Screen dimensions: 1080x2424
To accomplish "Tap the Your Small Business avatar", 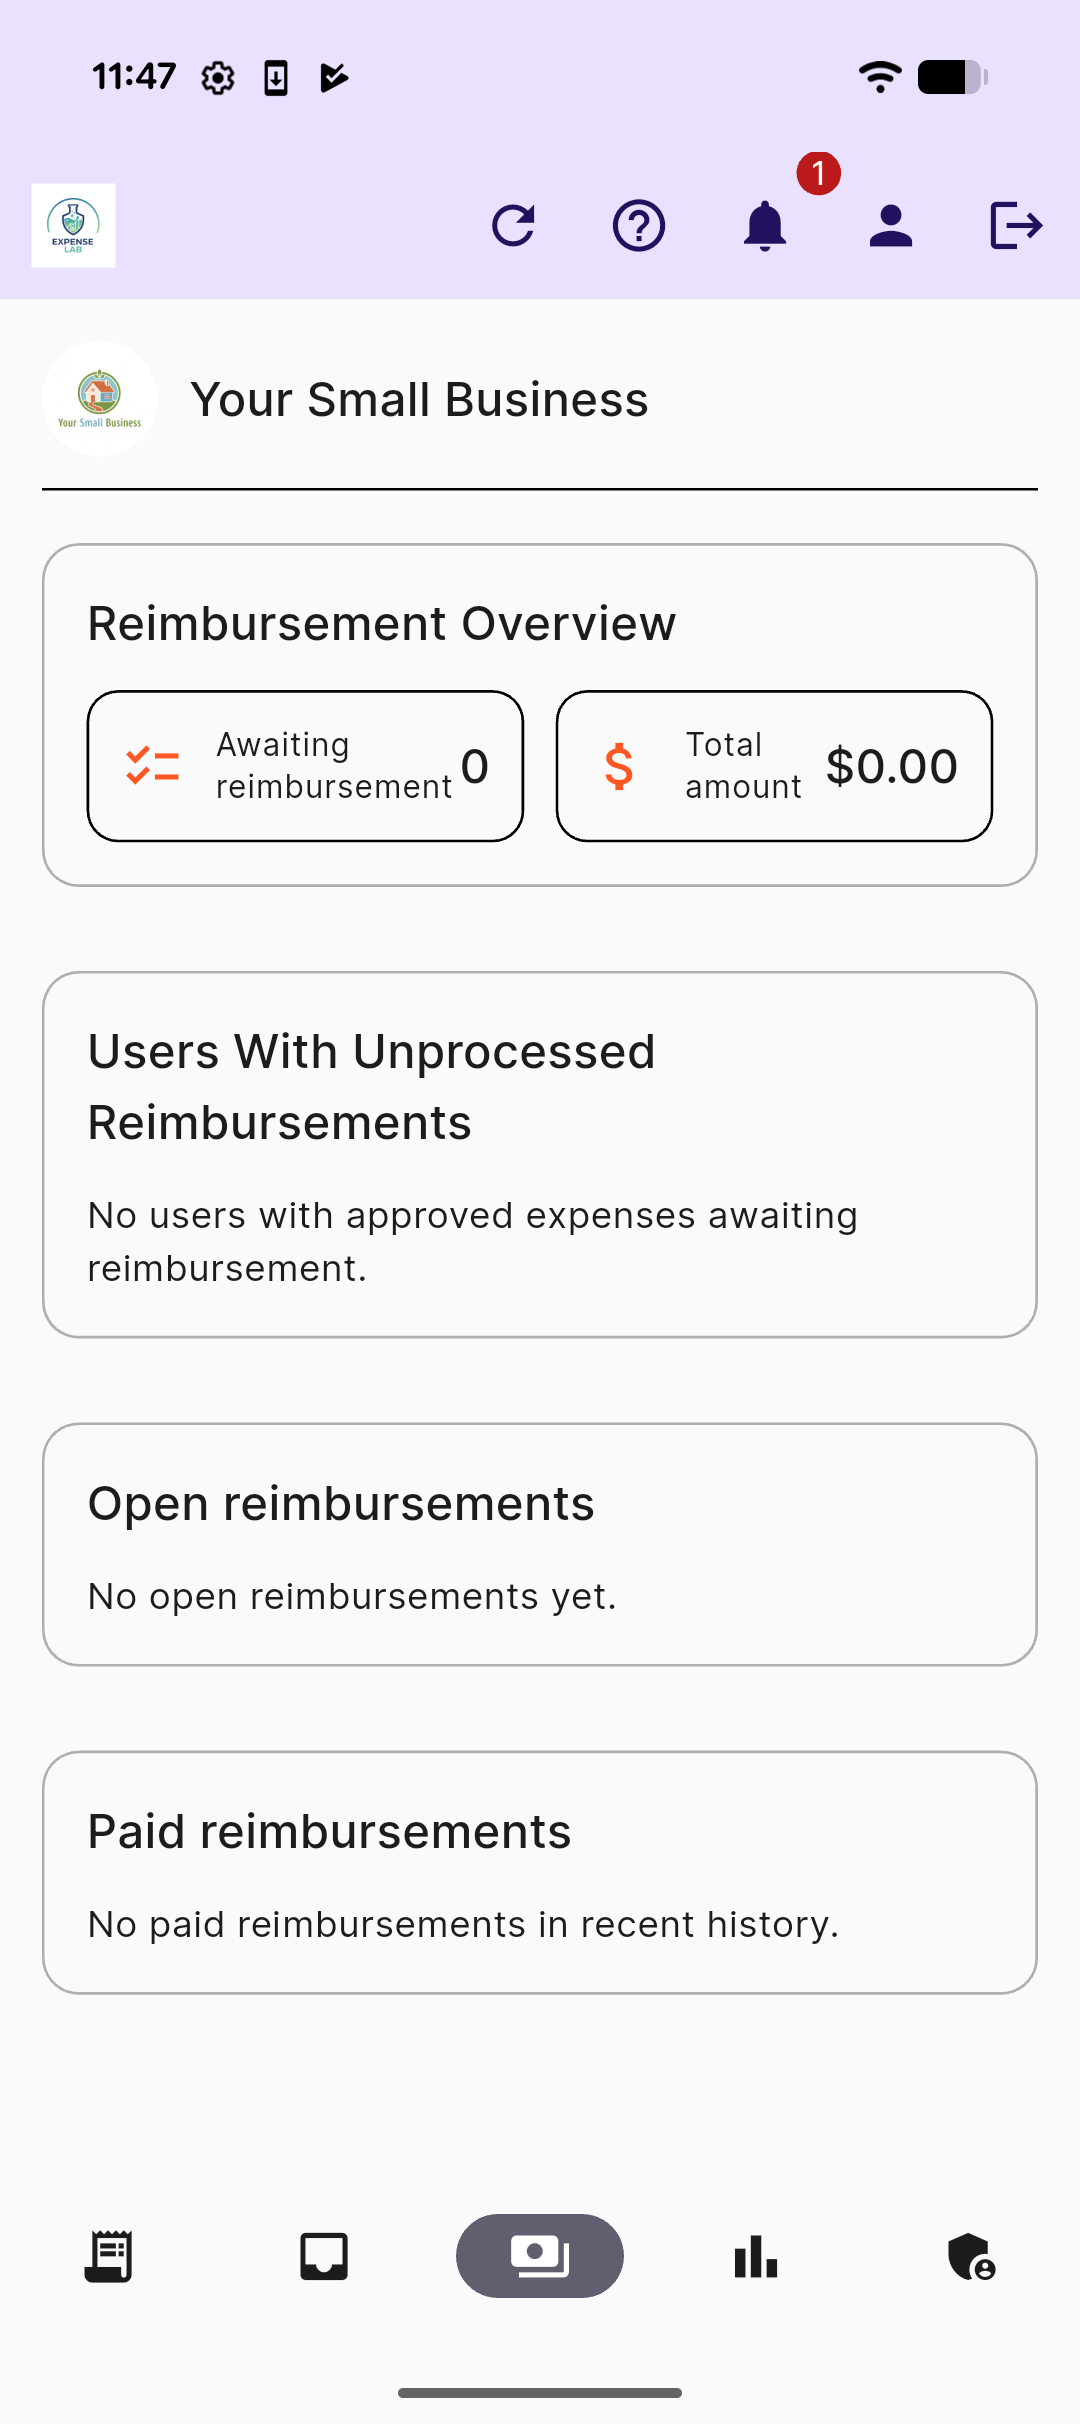I will point(99,399).
